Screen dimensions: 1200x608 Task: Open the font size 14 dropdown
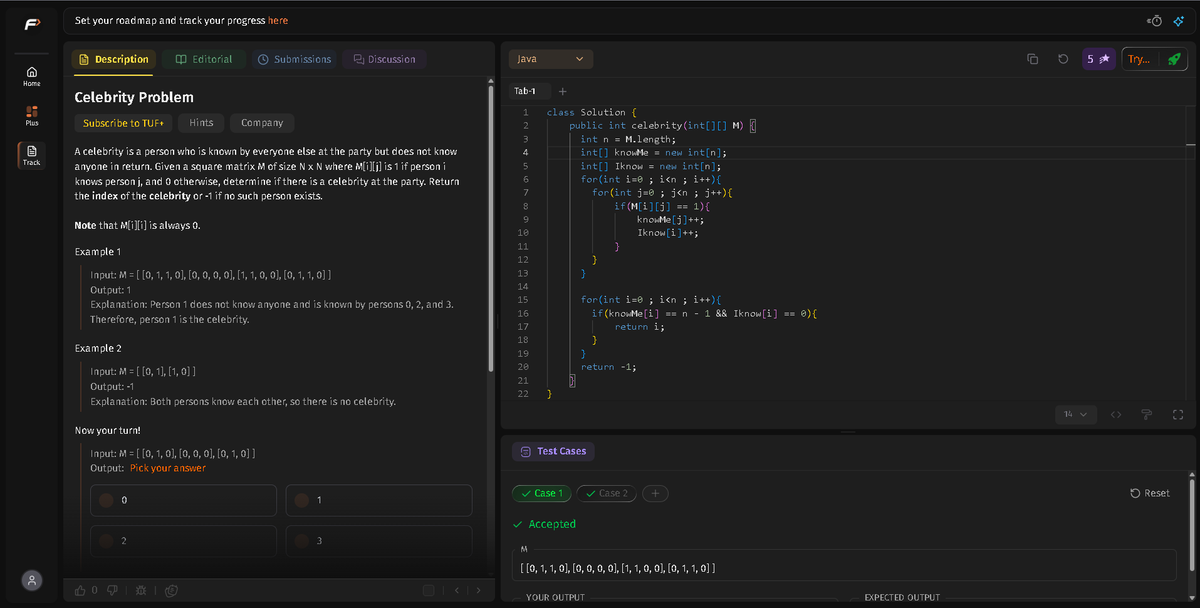click(x=1076, y=414)
